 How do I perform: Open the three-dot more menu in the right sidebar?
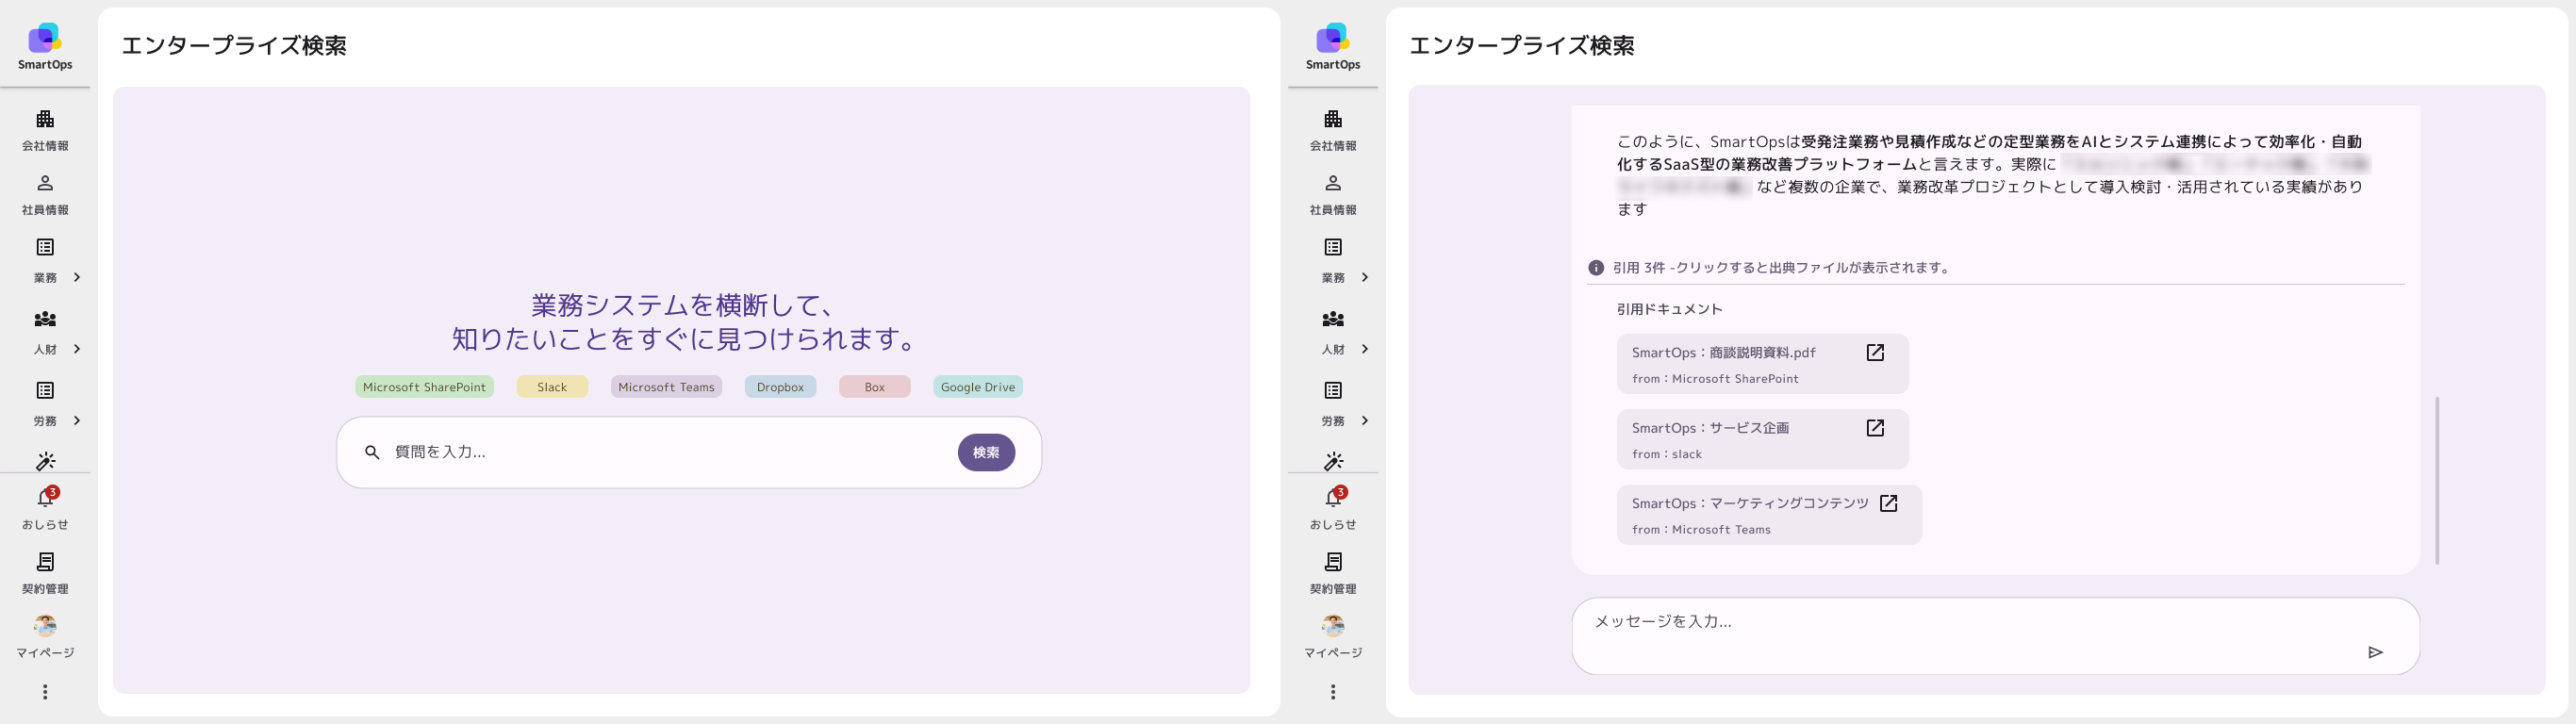click(1333, 692)
